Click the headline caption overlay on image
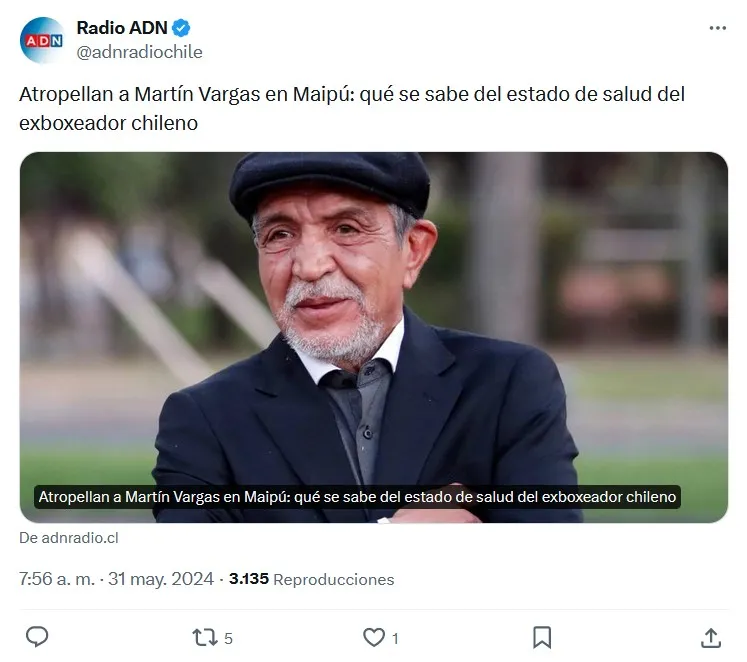The height and width of the screenshot is (662, 747). [357, 497]
